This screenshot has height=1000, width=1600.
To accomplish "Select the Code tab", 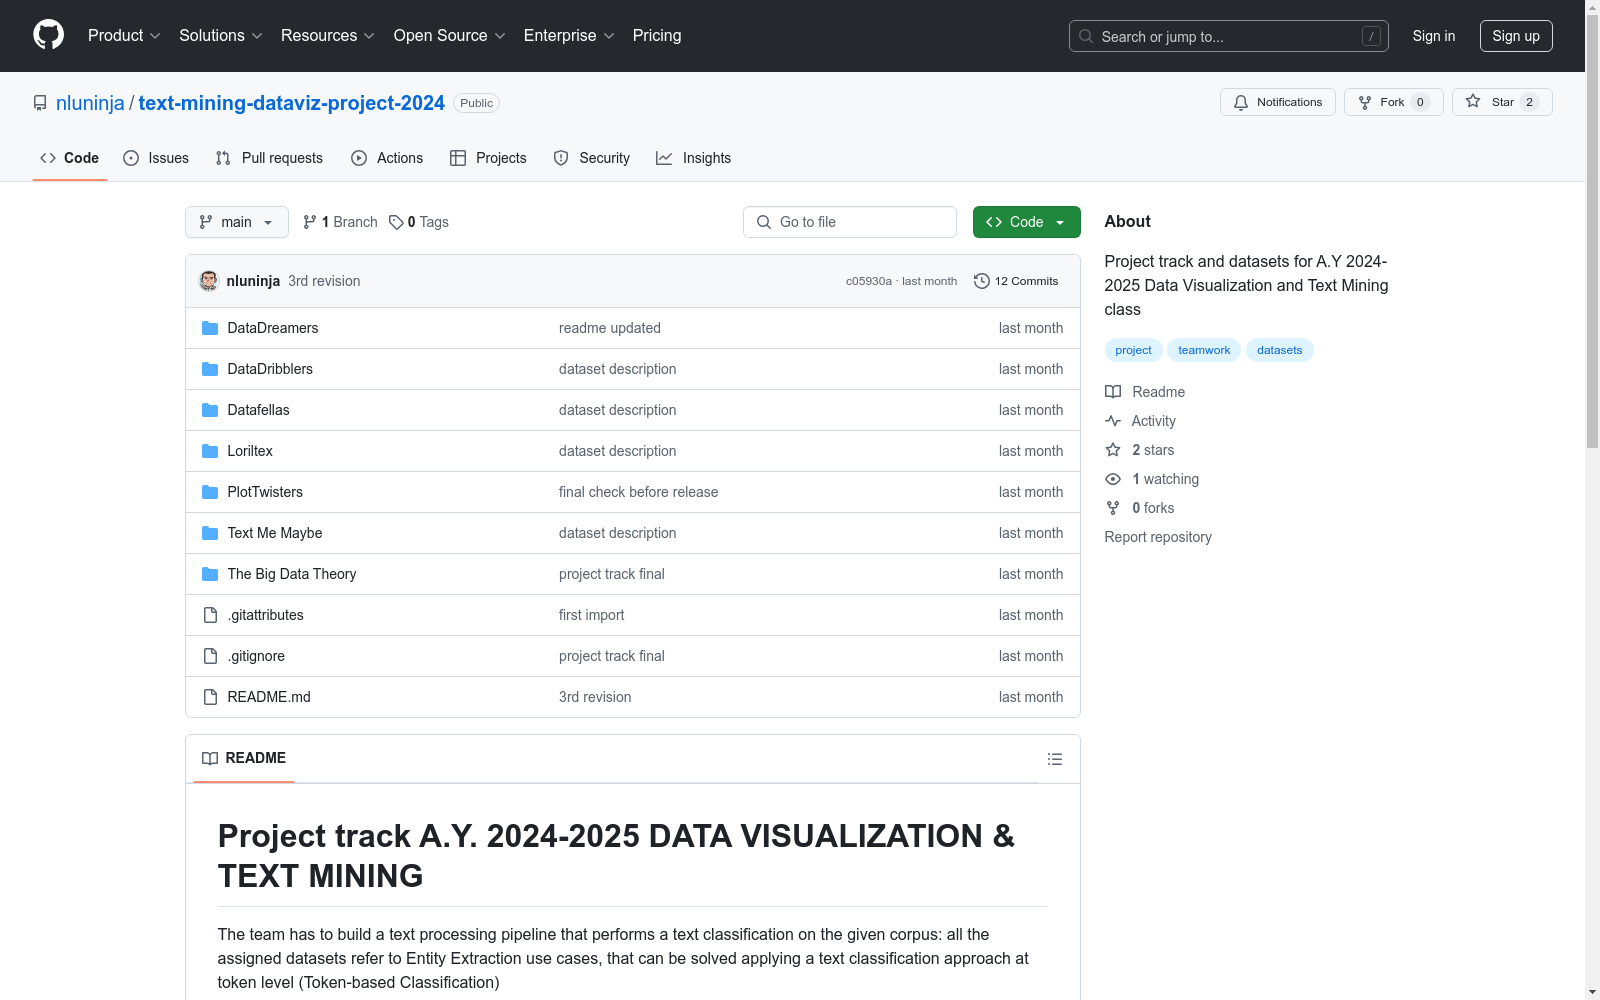I will tap(70, 158).
